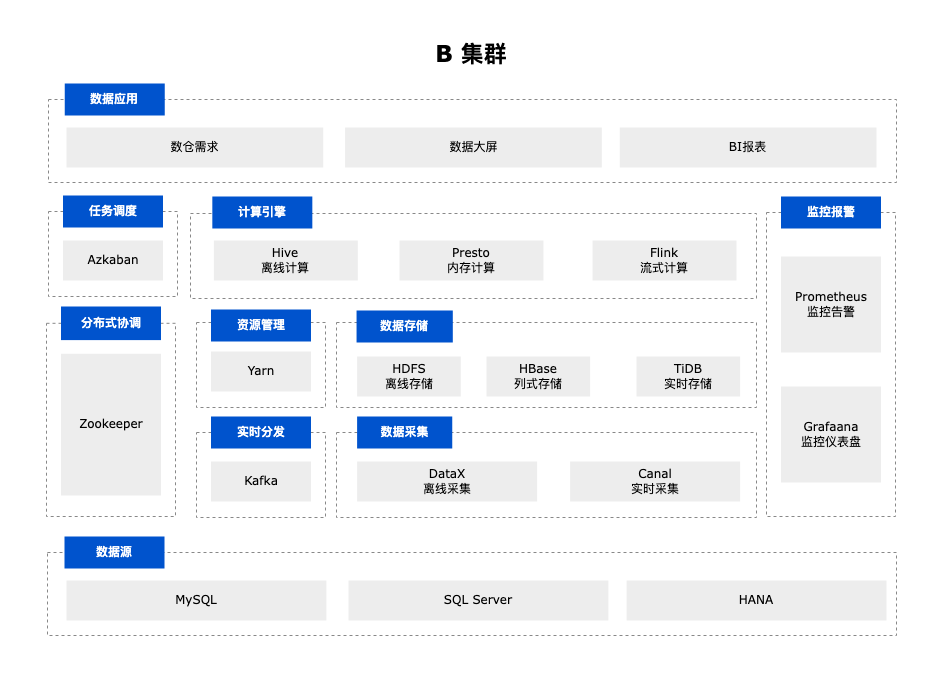Click the 实时分发 blue label

260,432
